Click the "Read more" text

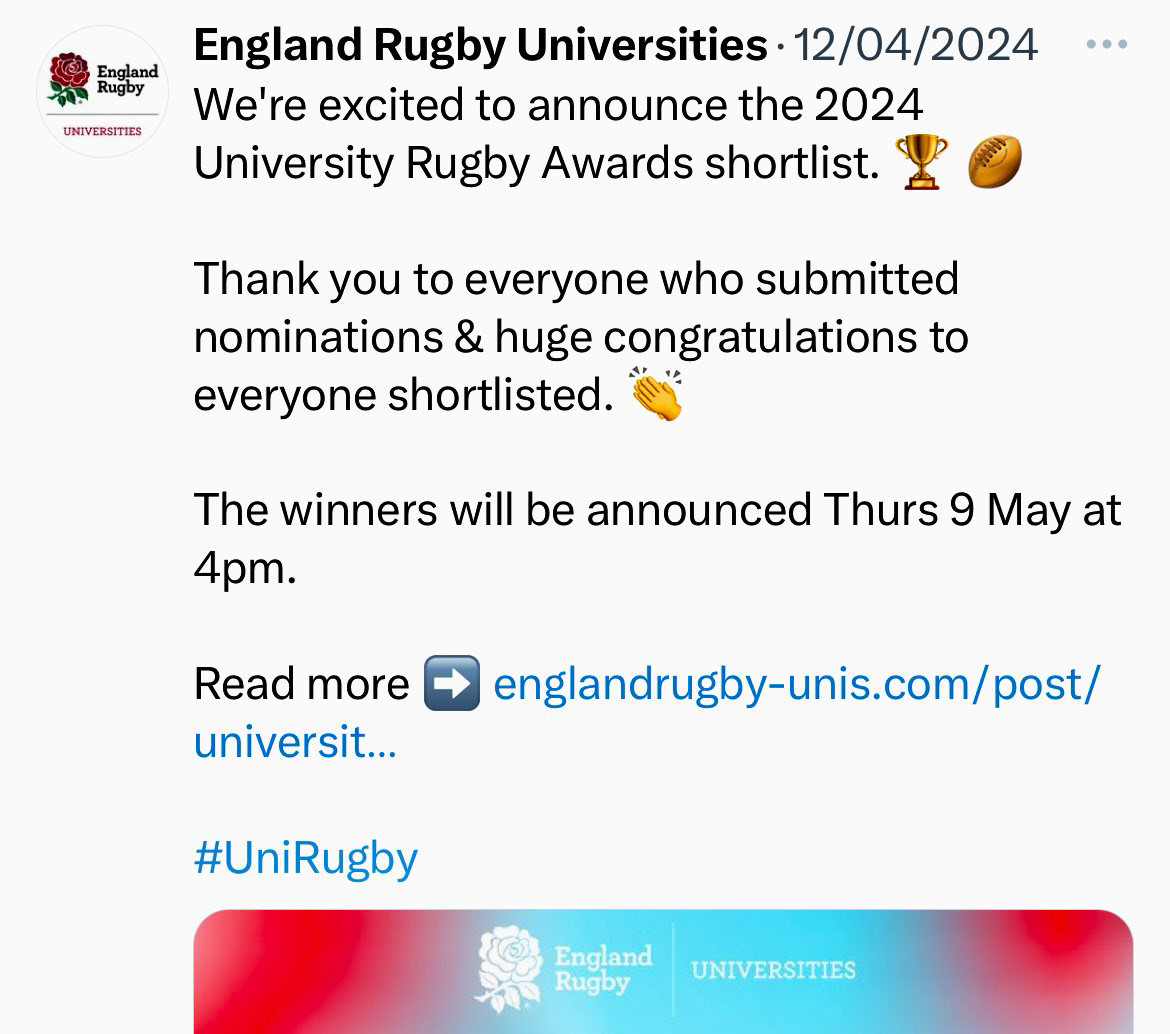click(x=301, y=684)
